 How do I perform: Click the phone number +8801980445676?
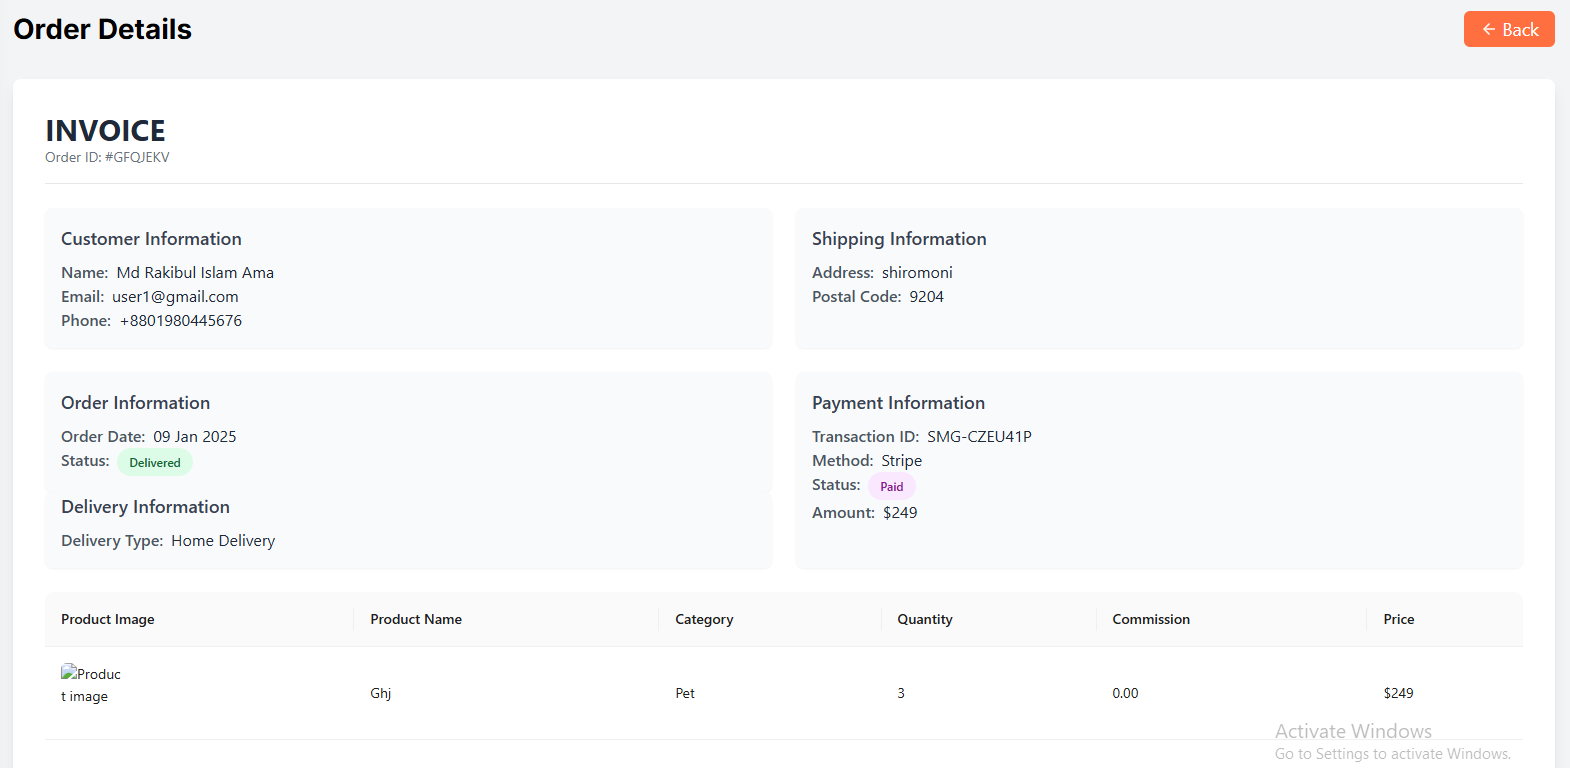click(181, 321)
